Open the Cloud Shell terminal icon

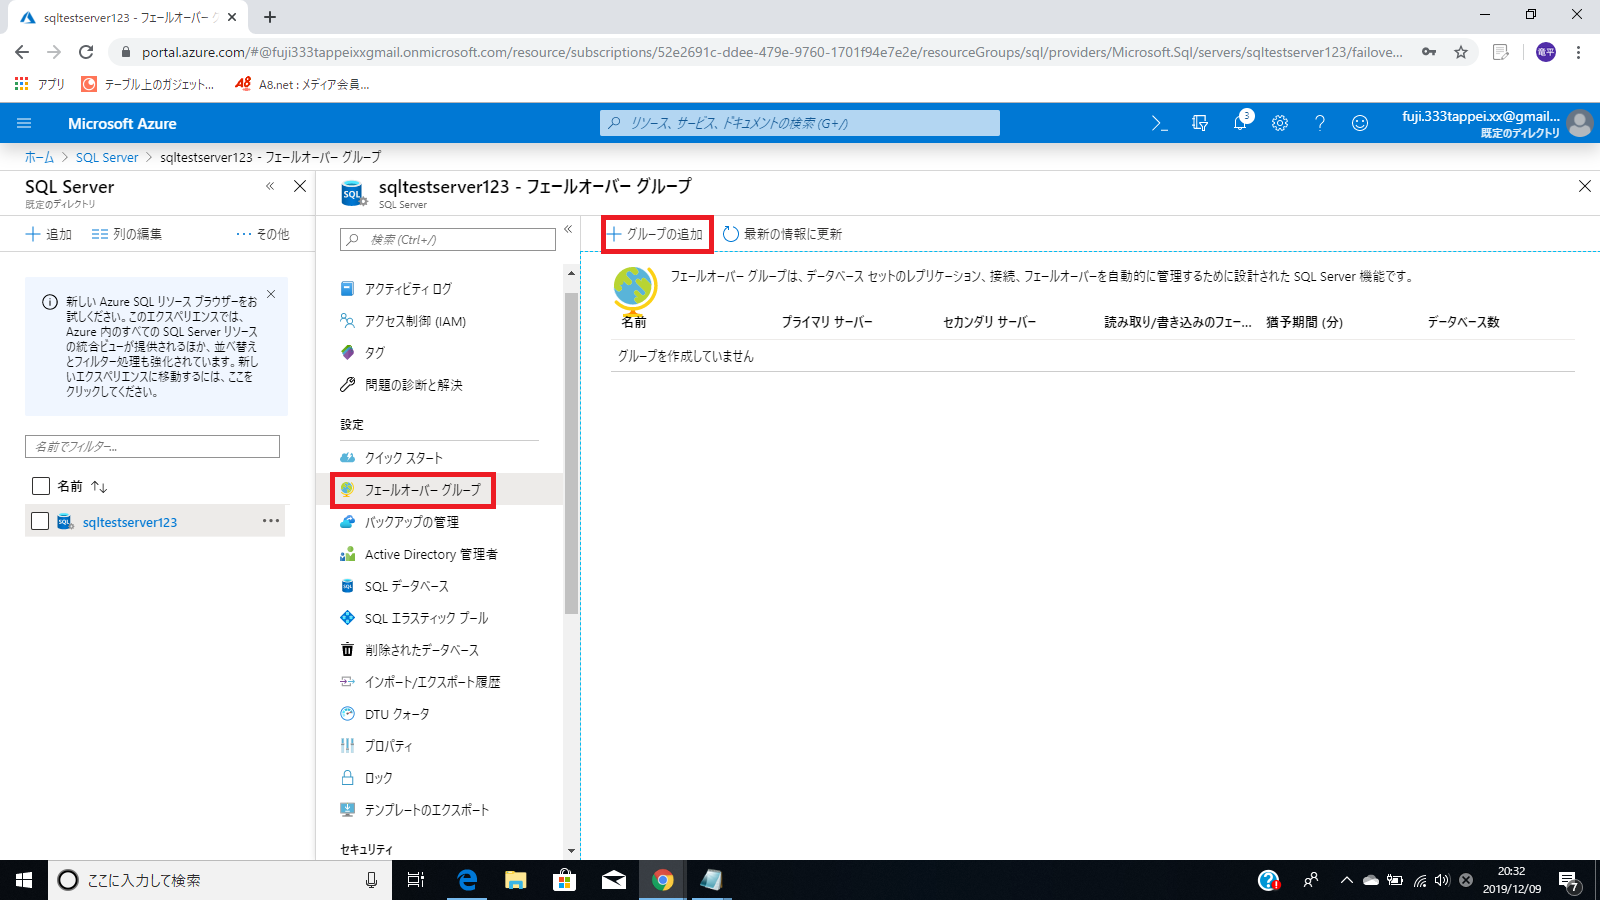(x=1159, y=123)
